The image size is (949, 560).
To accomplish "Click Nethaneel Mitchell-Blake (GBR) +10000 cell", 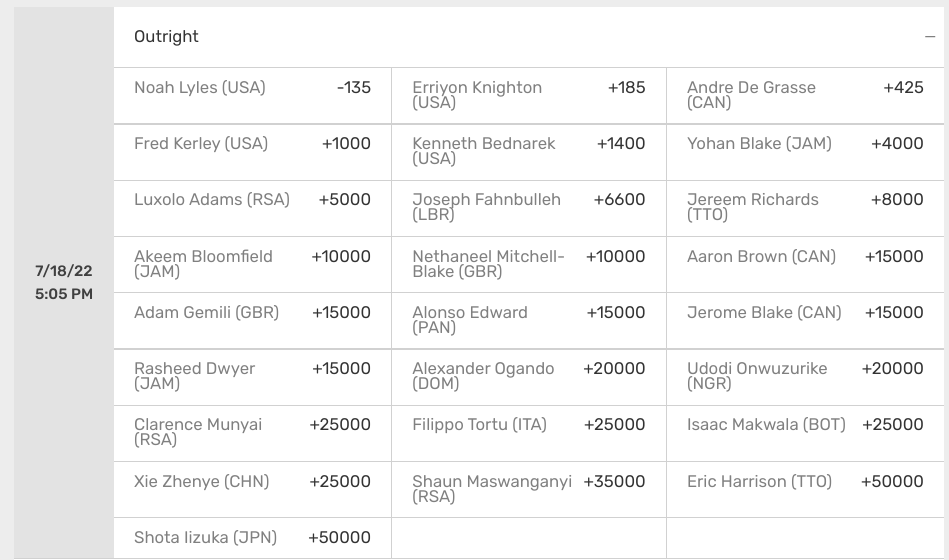I will [529, 265].
